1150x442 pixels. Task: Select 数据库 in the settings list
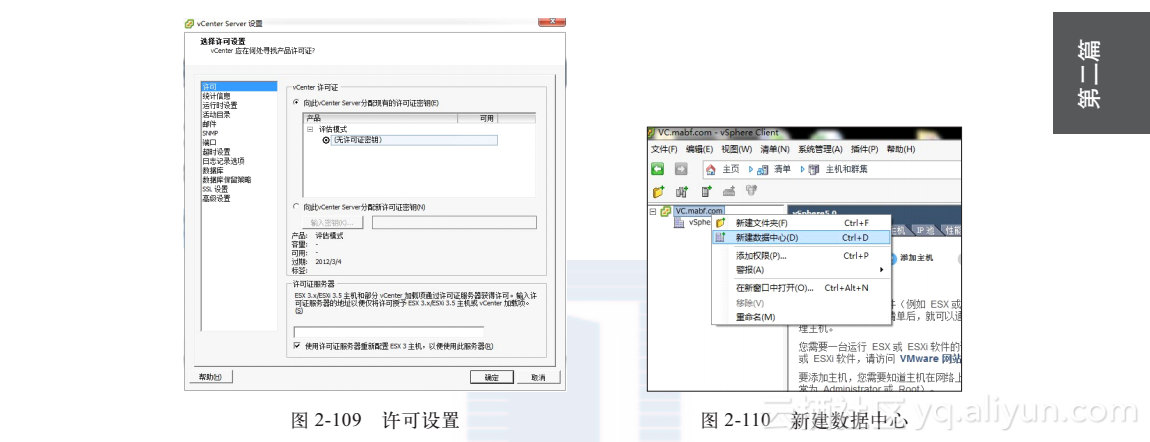point(238,170)
